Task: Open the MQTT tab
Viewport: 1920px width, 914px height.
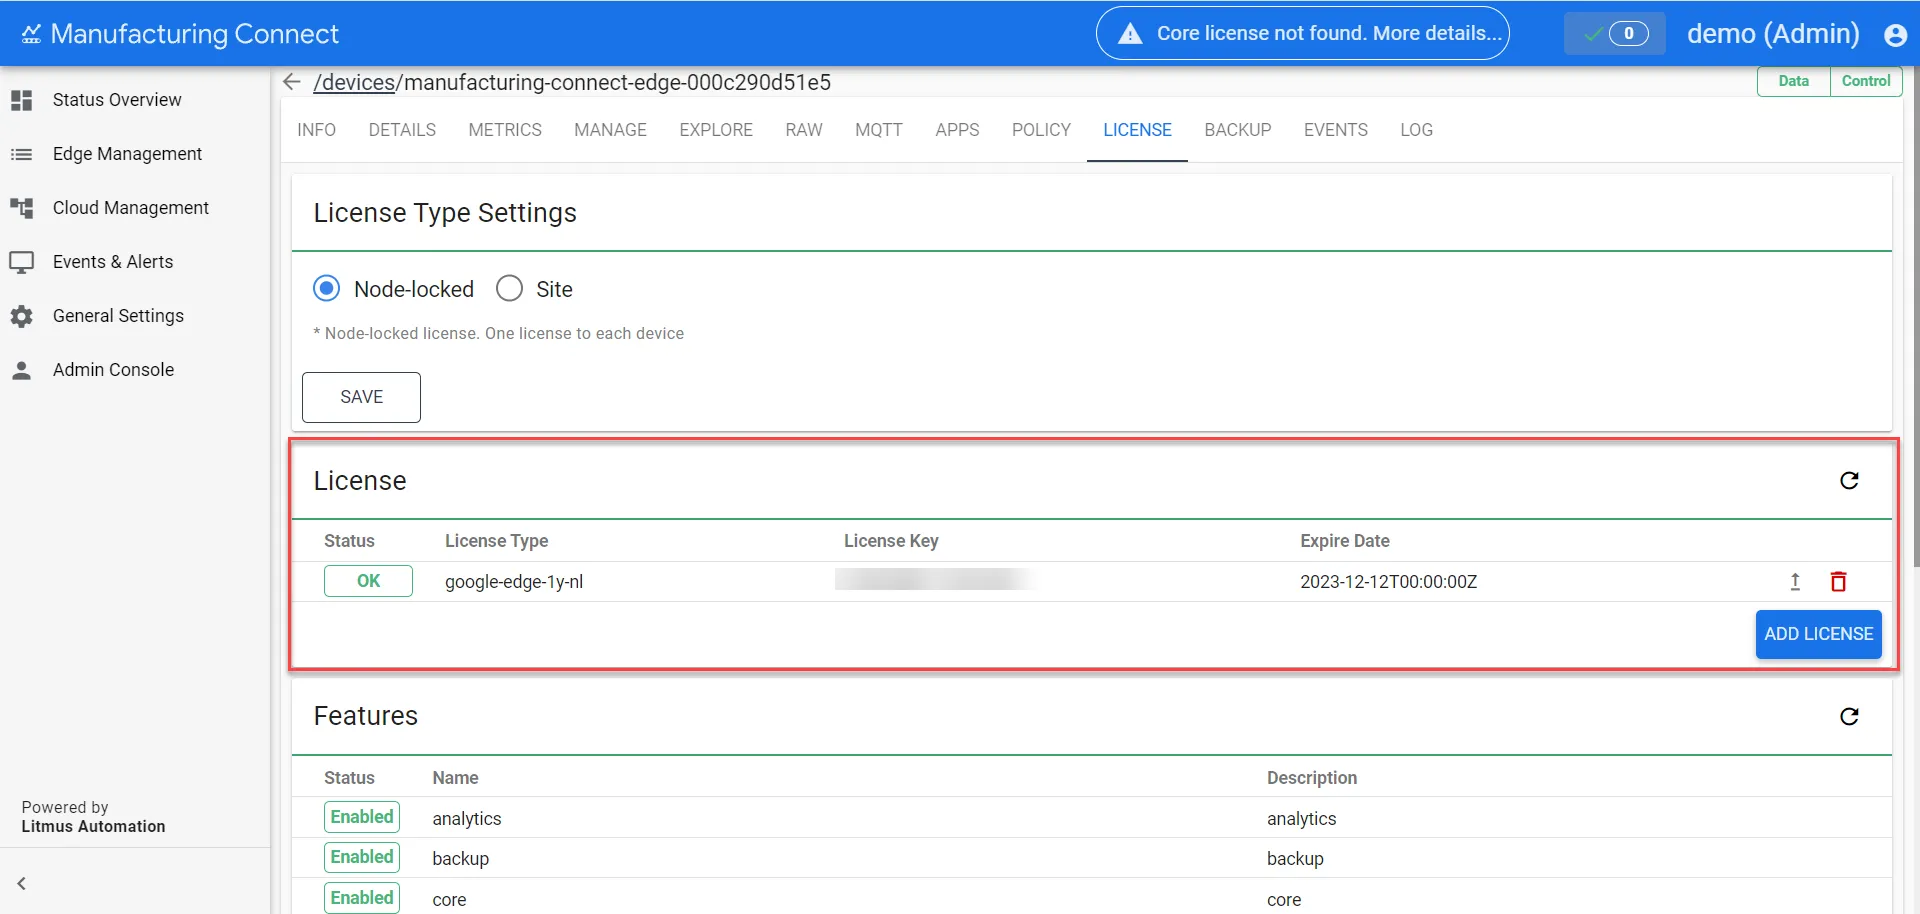Action: [878, 130]
